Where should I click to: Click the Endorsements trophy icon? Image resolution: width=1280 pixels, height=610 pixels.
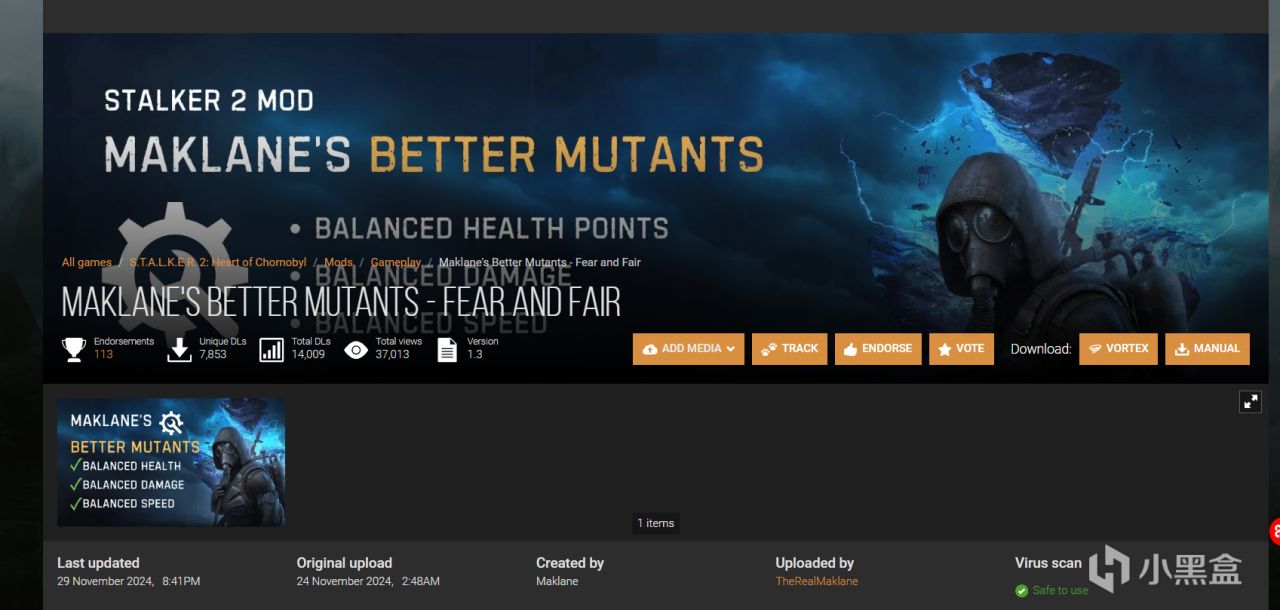point(74,349)
